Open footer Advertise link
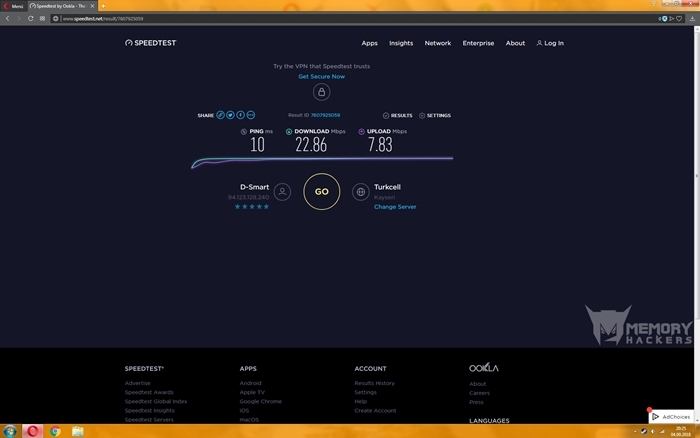 tap(138, 383)
